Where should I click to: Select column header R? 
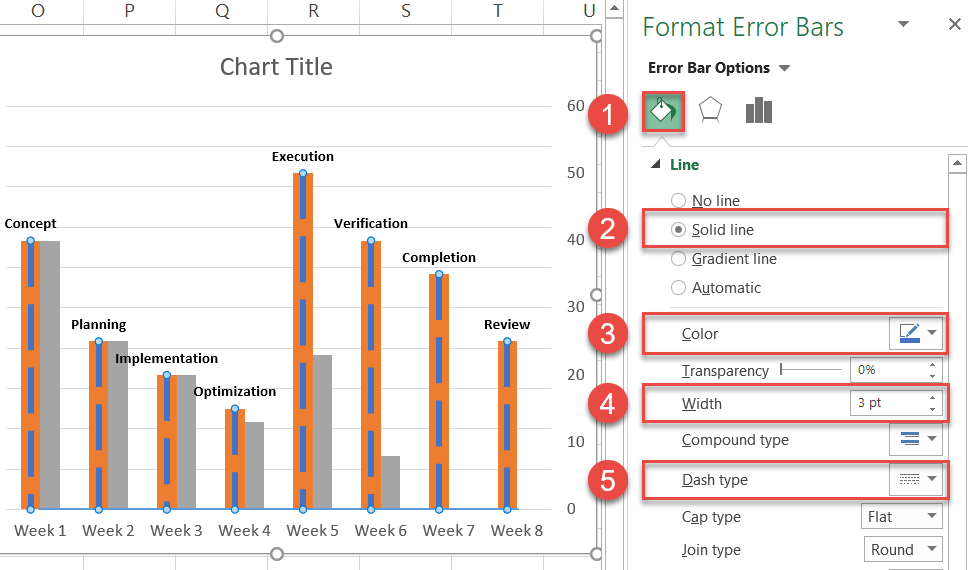[x=314, y=11]
